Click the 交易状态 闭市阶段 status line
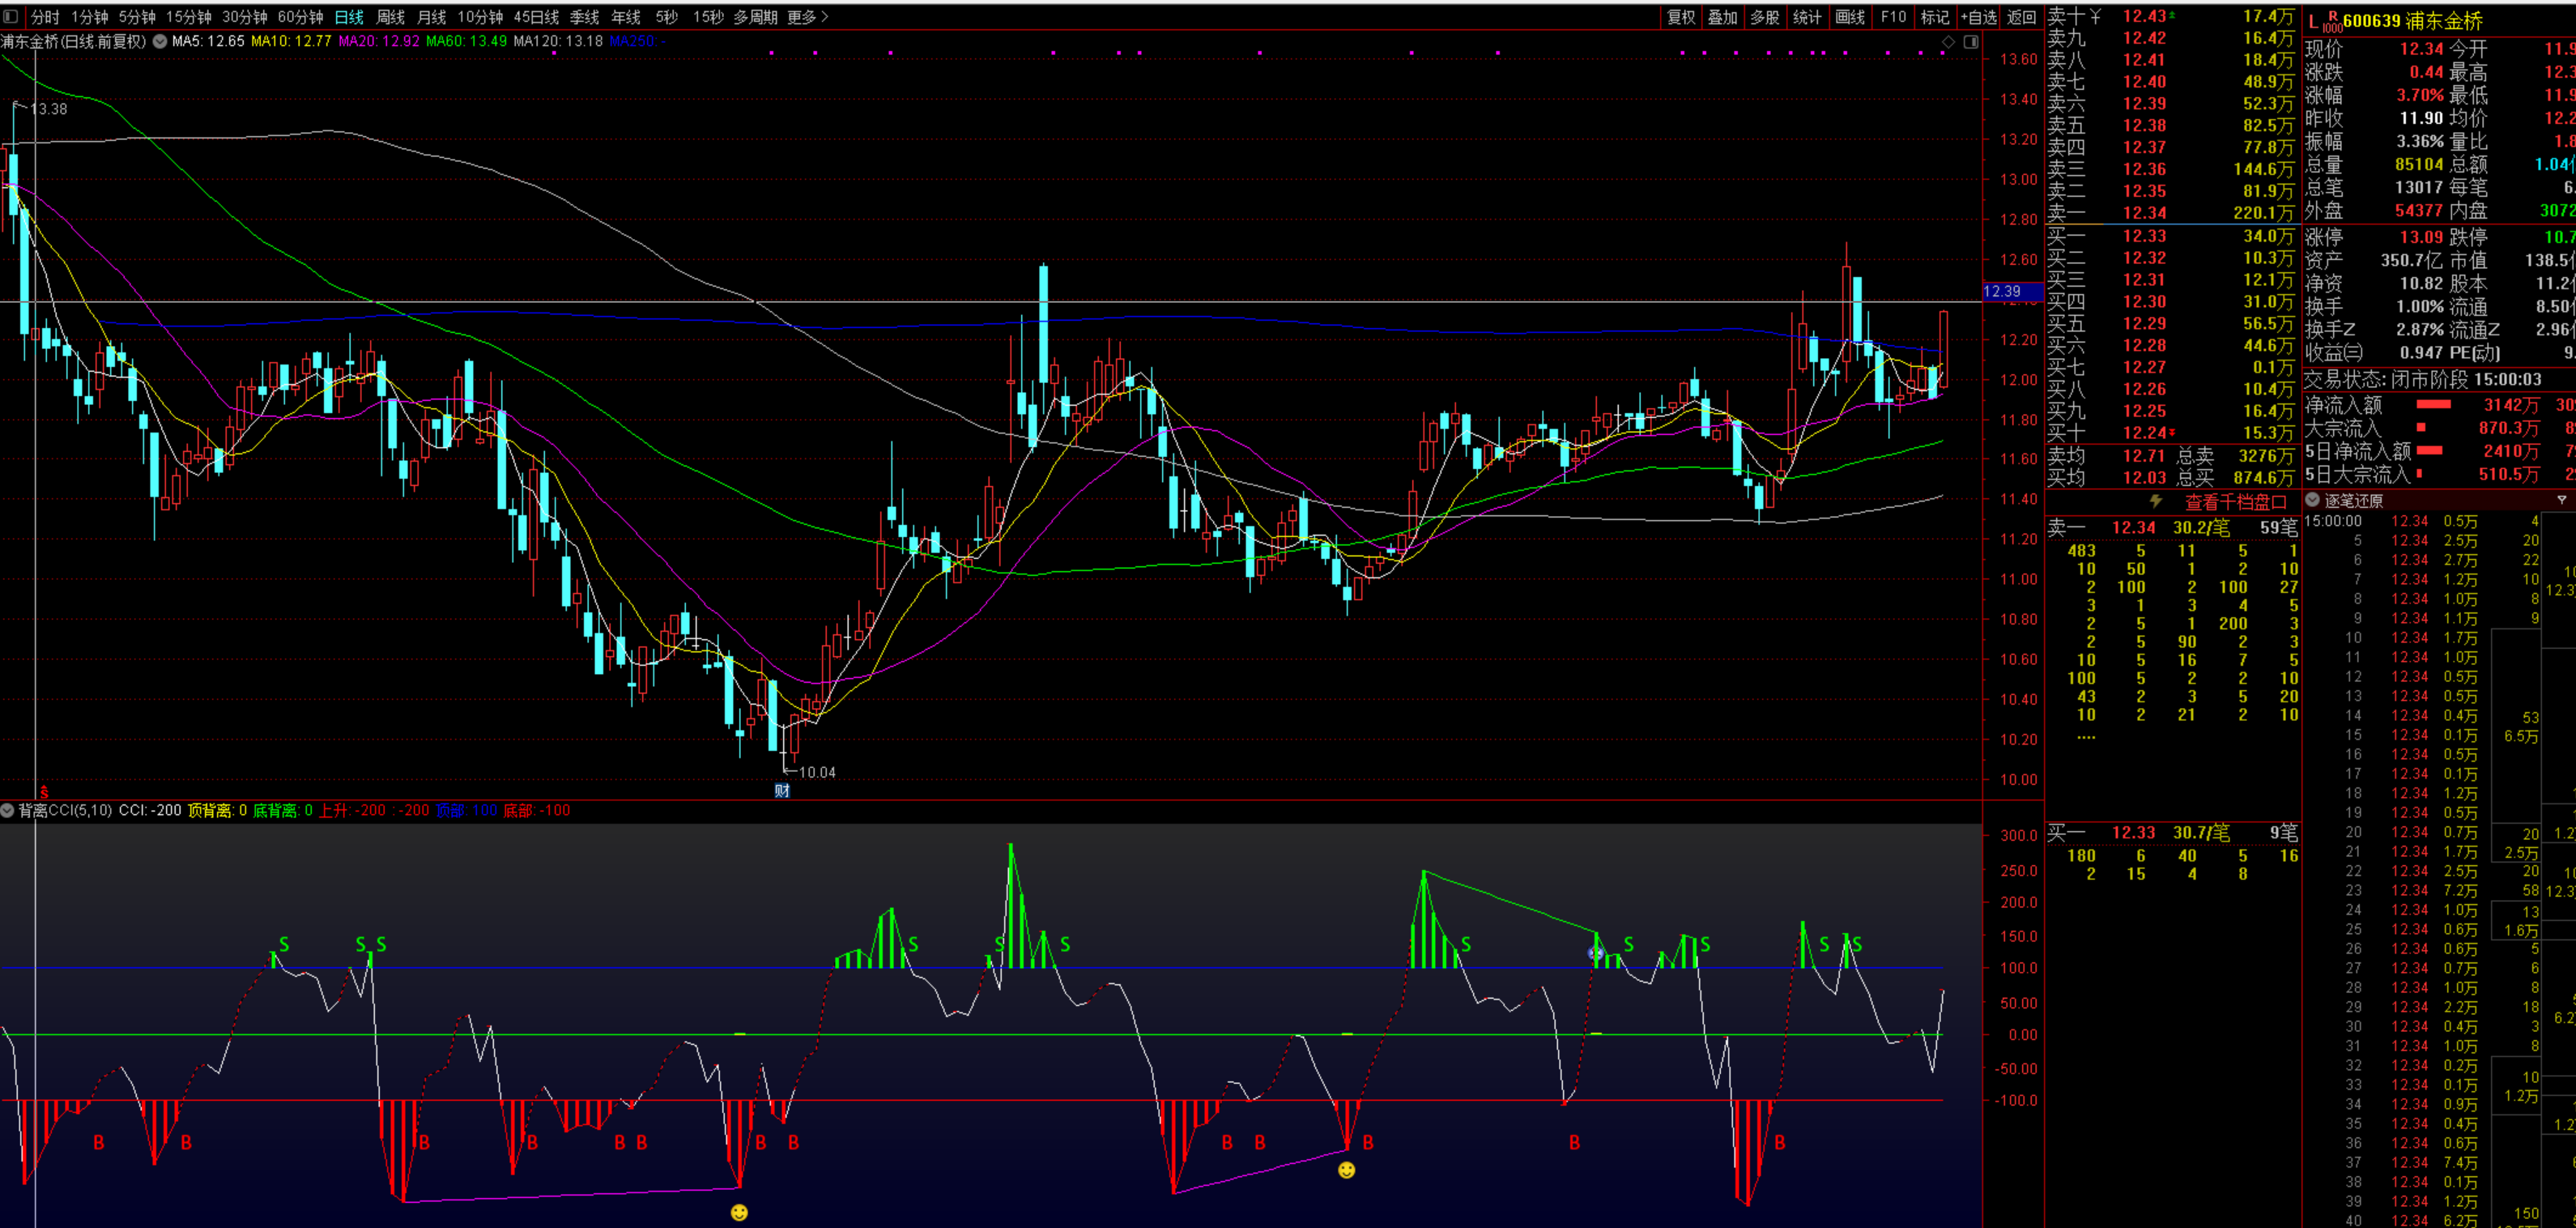The width and height of the screenshot is (2576, 1228). tap(2423, 380)
